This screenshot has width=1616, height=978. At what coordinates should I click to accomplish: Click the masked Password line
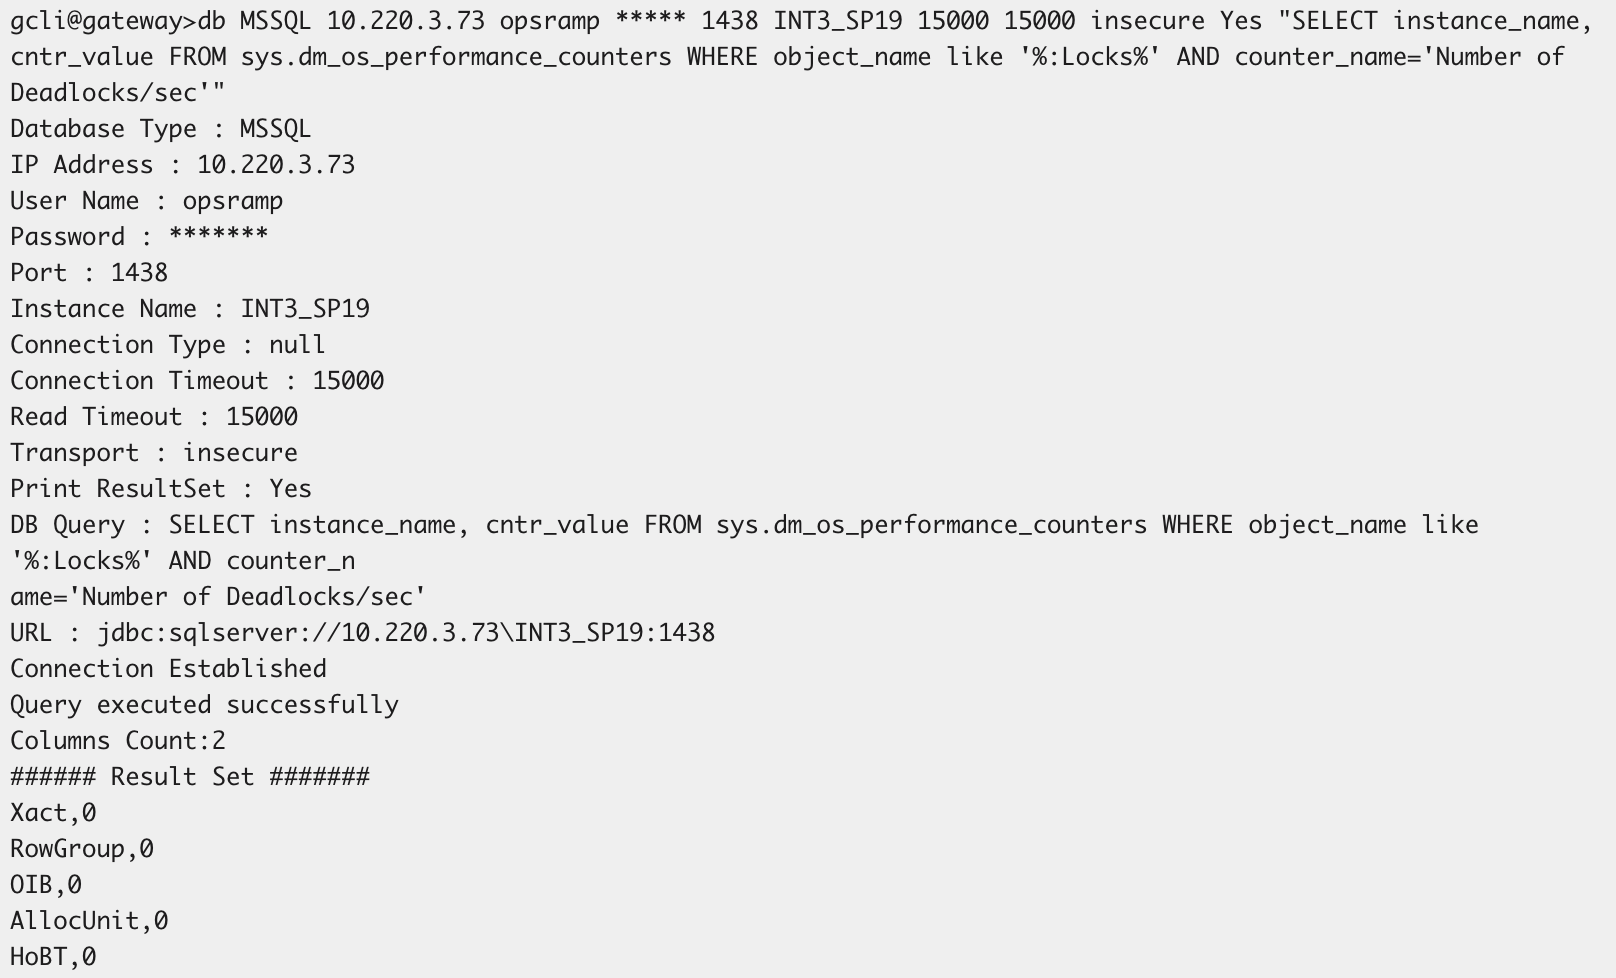point(139,237)
